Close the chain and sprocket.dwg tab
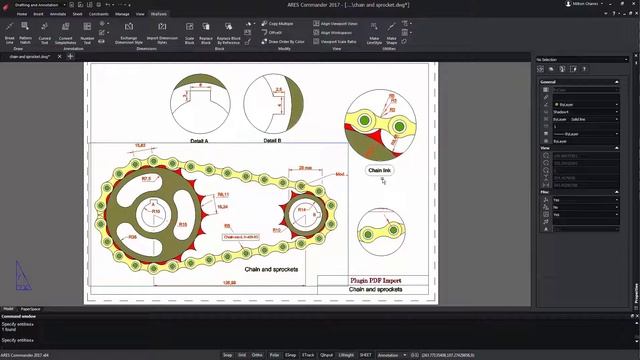This screenshot has height=360, width=640. pyautogui.click(x=59, y=57)
